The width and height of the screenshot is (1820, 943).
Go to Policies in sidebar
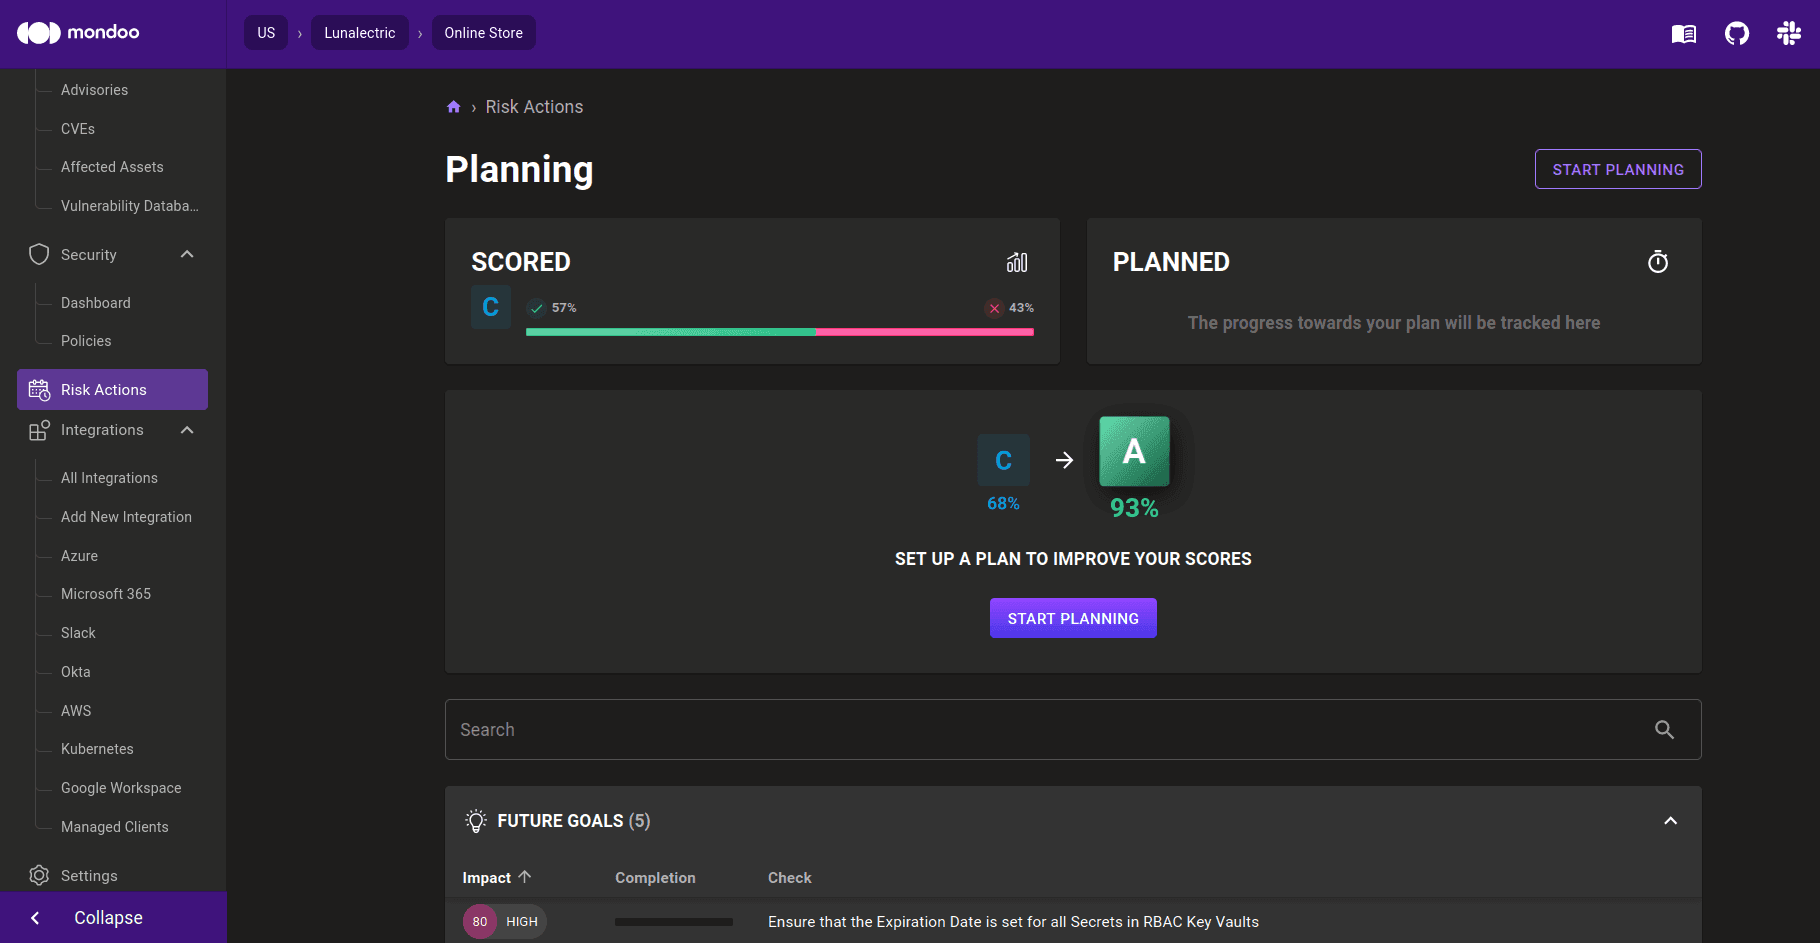click(86, 341)
